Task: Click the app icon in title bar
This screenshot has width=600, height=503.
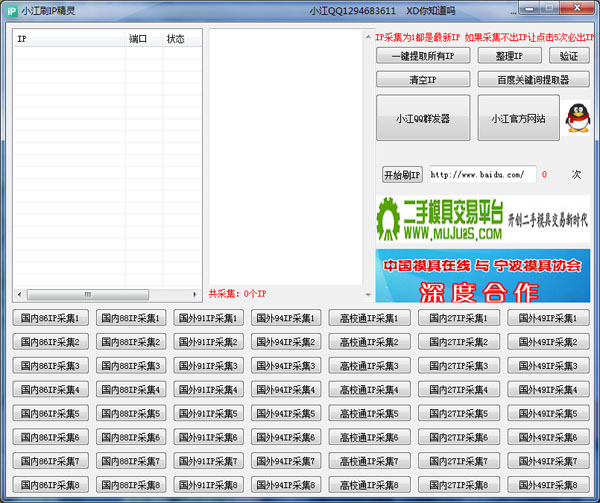Action: click(12, 11)
